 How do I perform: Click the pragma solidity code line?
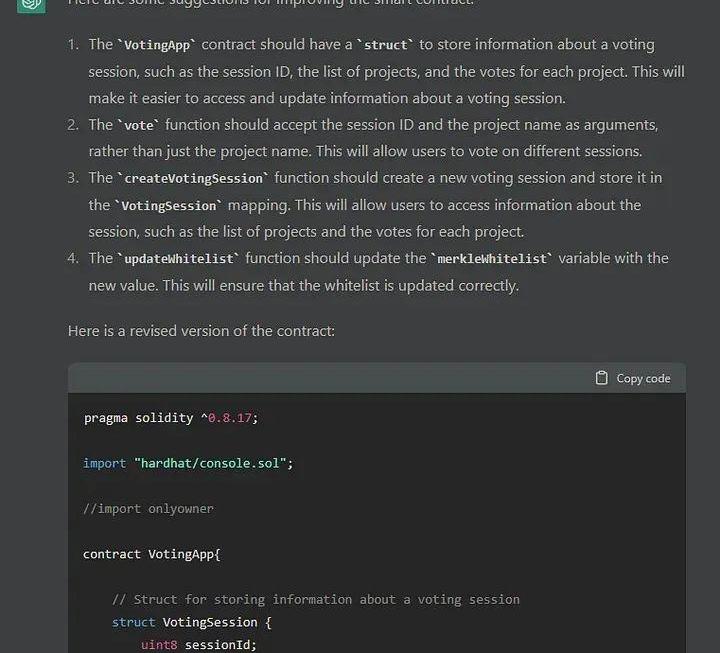tap(171, 418)
